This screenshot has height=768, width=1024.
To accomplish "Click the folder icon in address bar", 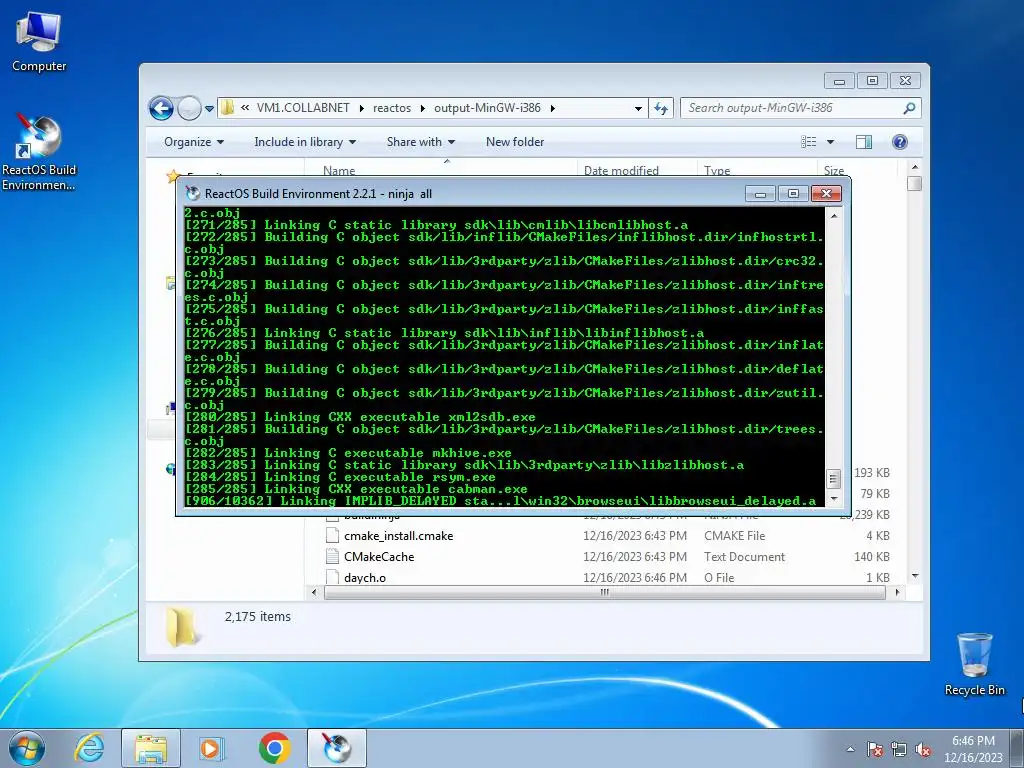I will click(227, 108).
